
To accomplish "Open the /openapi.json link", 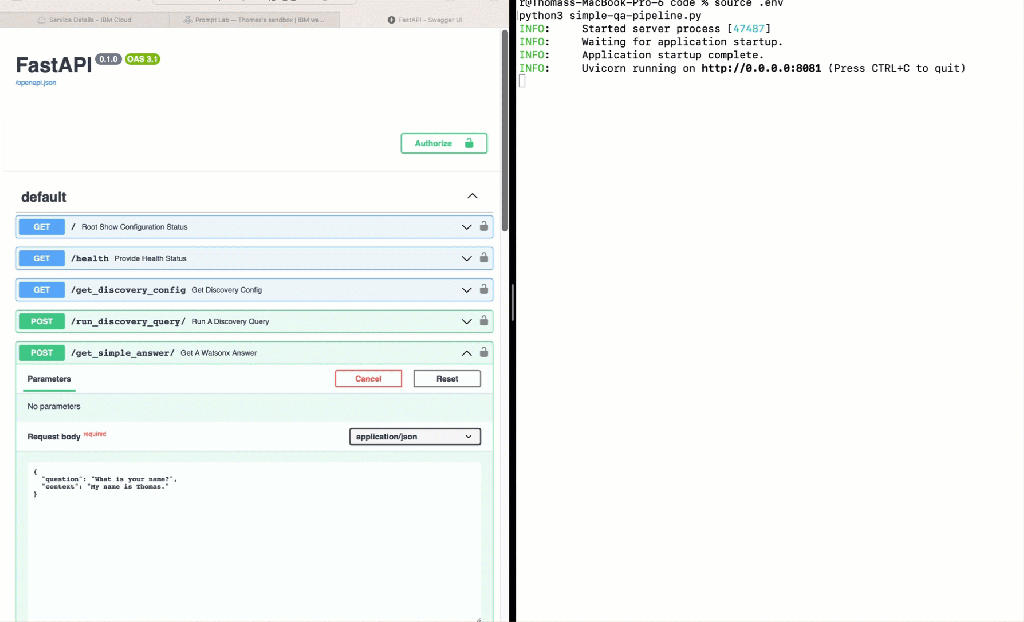I will click(36, 82).
